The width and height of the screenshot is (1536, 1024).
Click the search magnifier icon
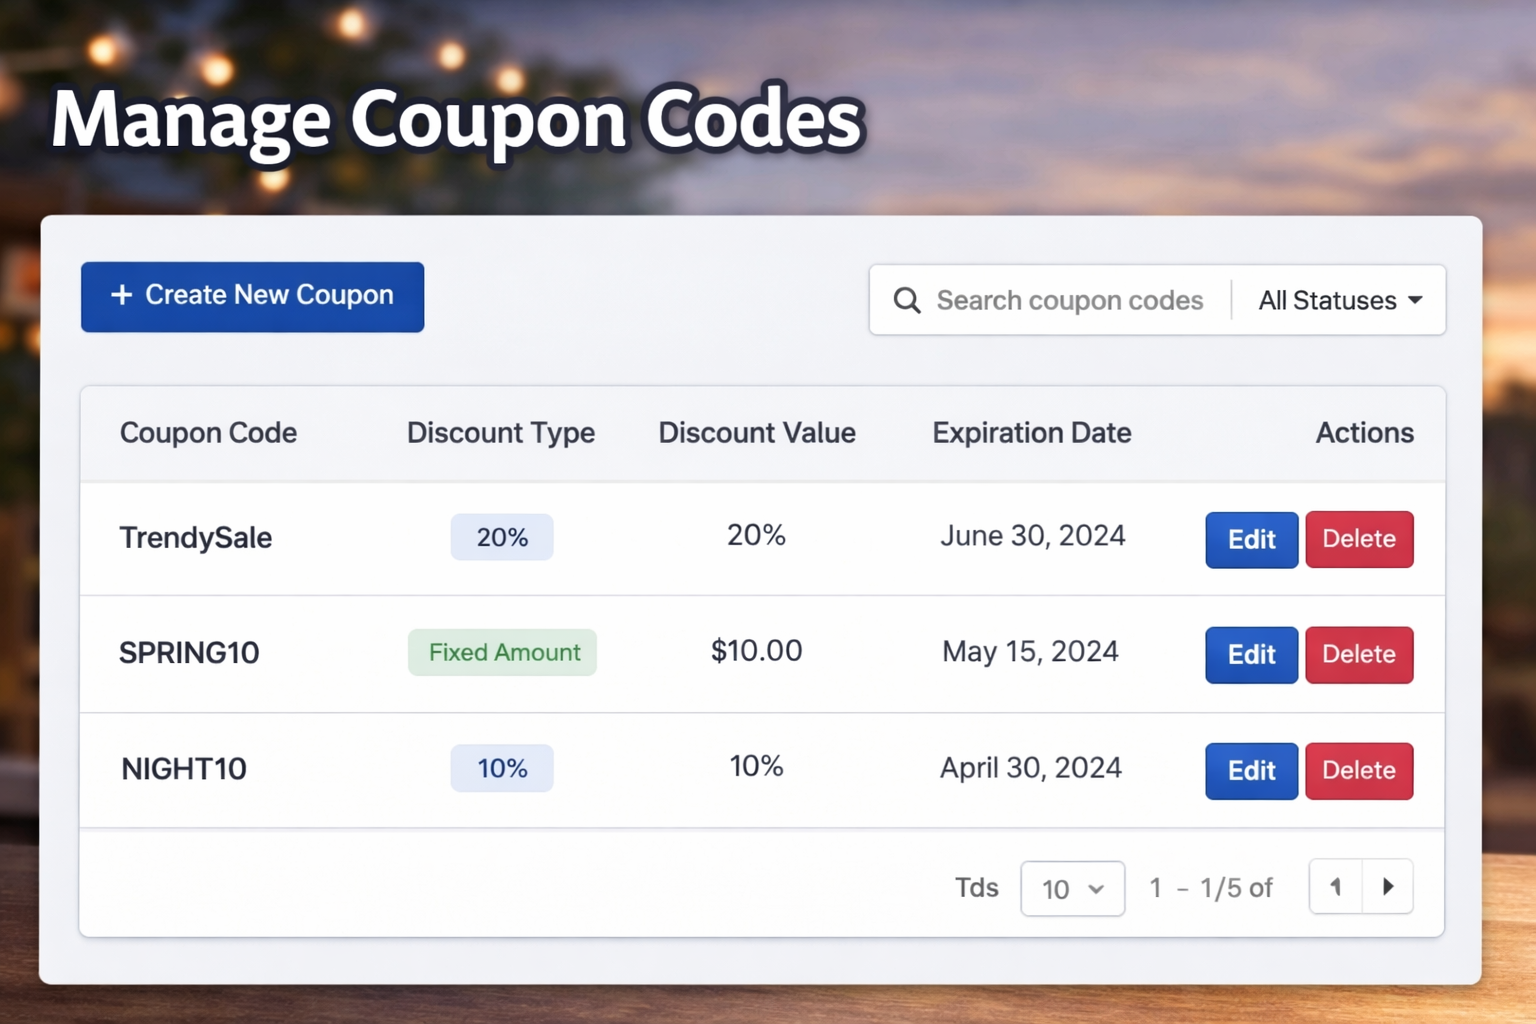[x=907, y=300]
